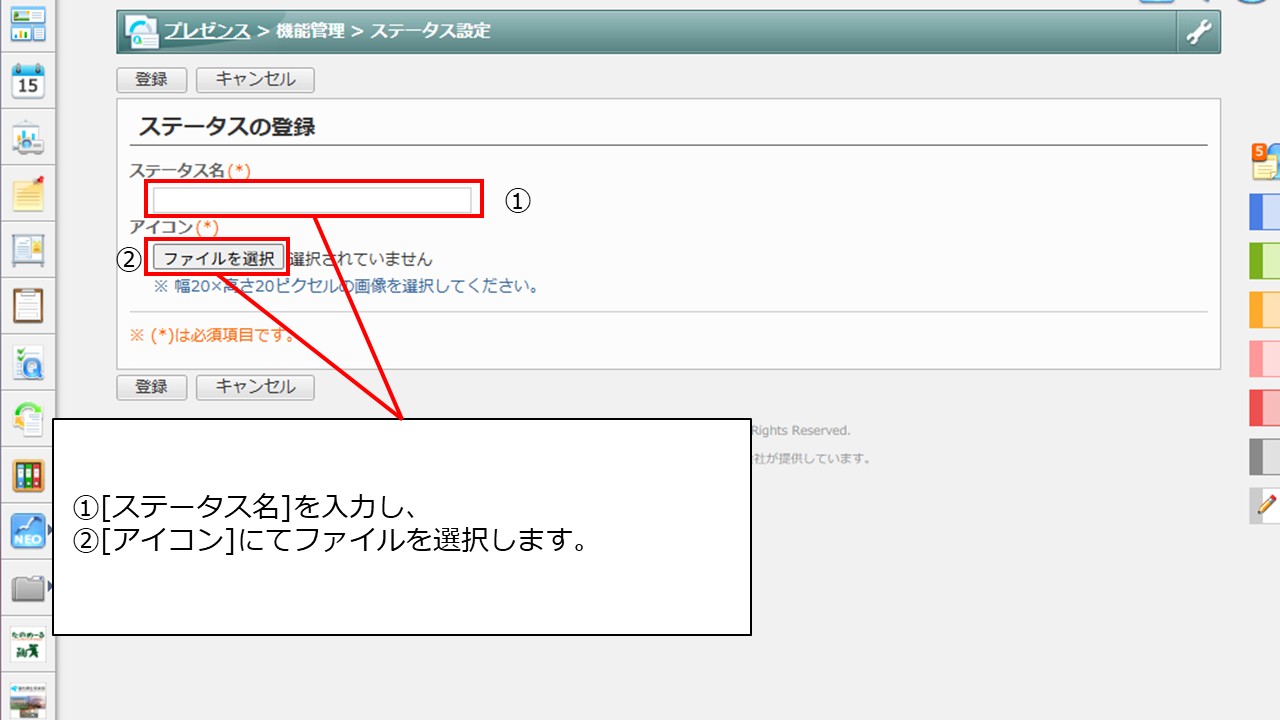
Task: Open the gray folder sidebar icon
Action: coord(28,588)
